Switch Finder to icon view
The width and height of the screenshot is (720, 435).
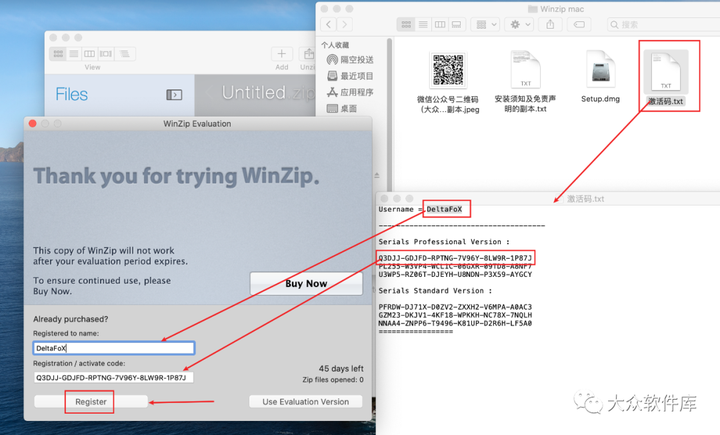click(x=406, y=24)
